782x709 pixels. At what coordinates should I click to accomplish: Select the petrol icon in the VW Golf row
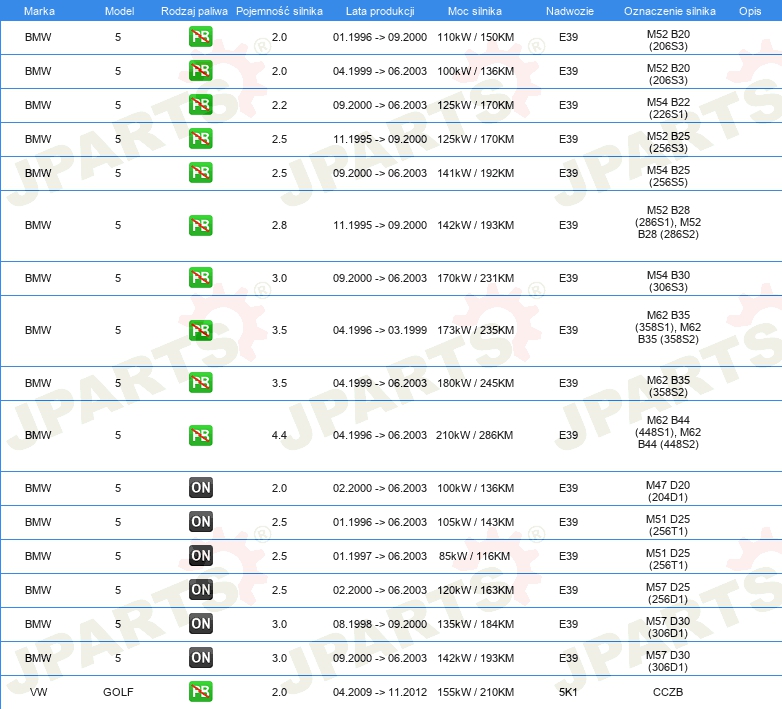[201, 691]
